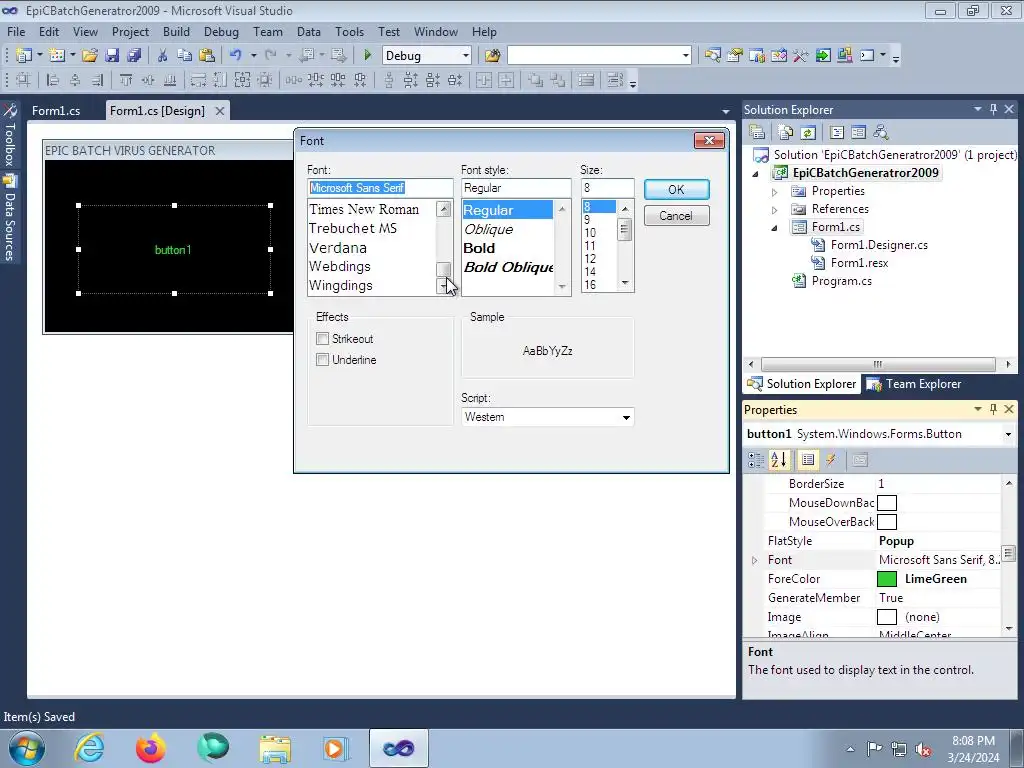
Task: Open the Debug menu
Action: 221,31
